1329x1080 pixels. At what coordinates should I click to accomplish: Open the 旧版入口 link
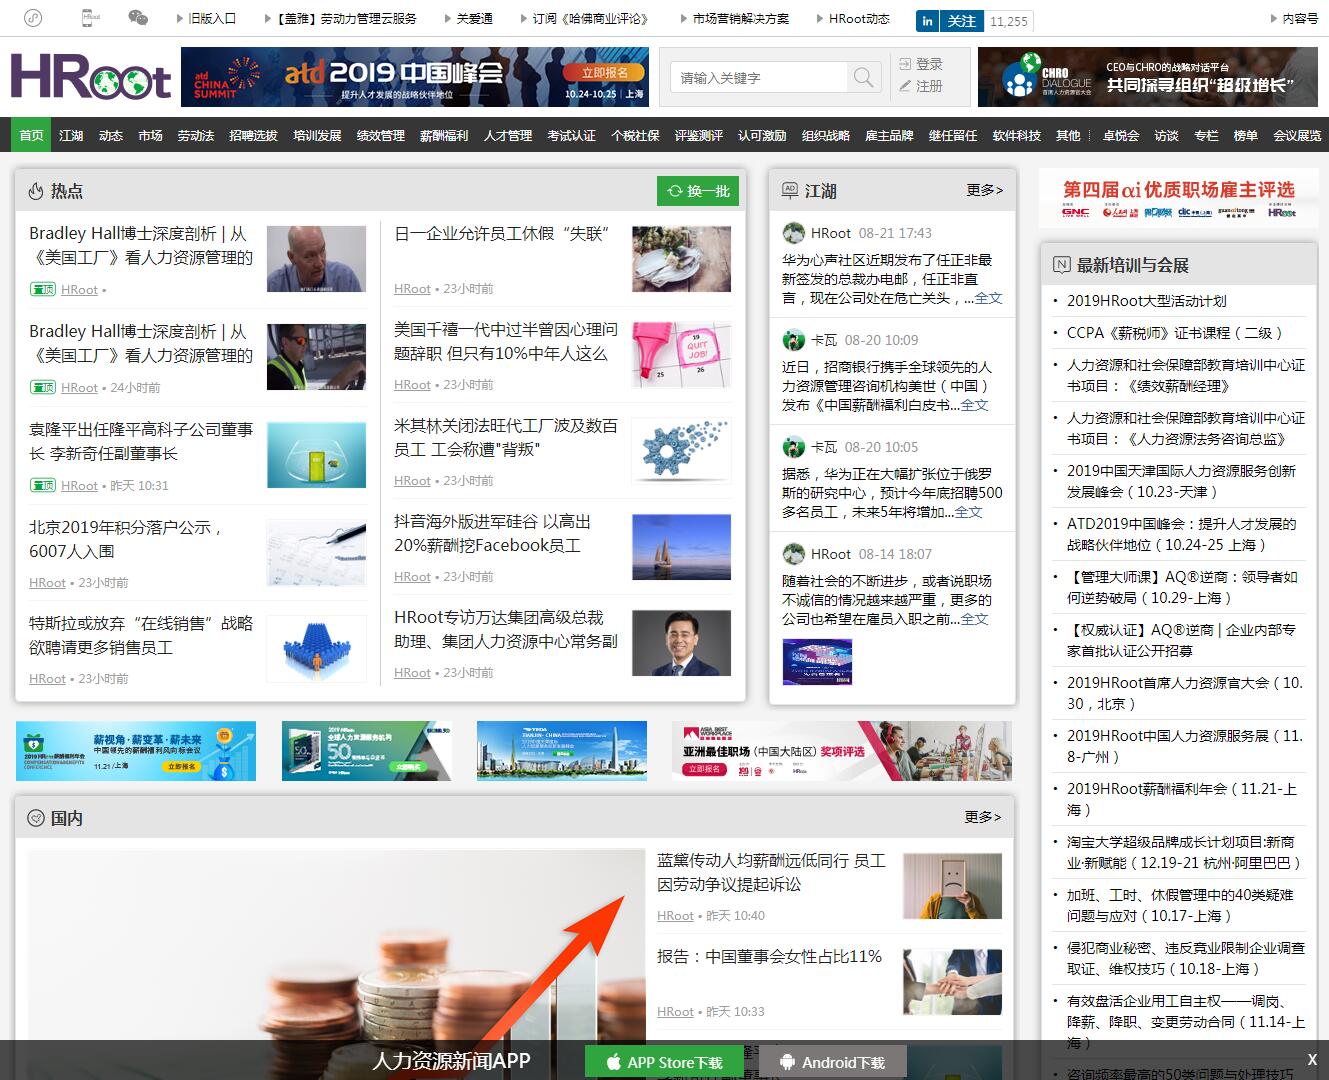point(212,19)
